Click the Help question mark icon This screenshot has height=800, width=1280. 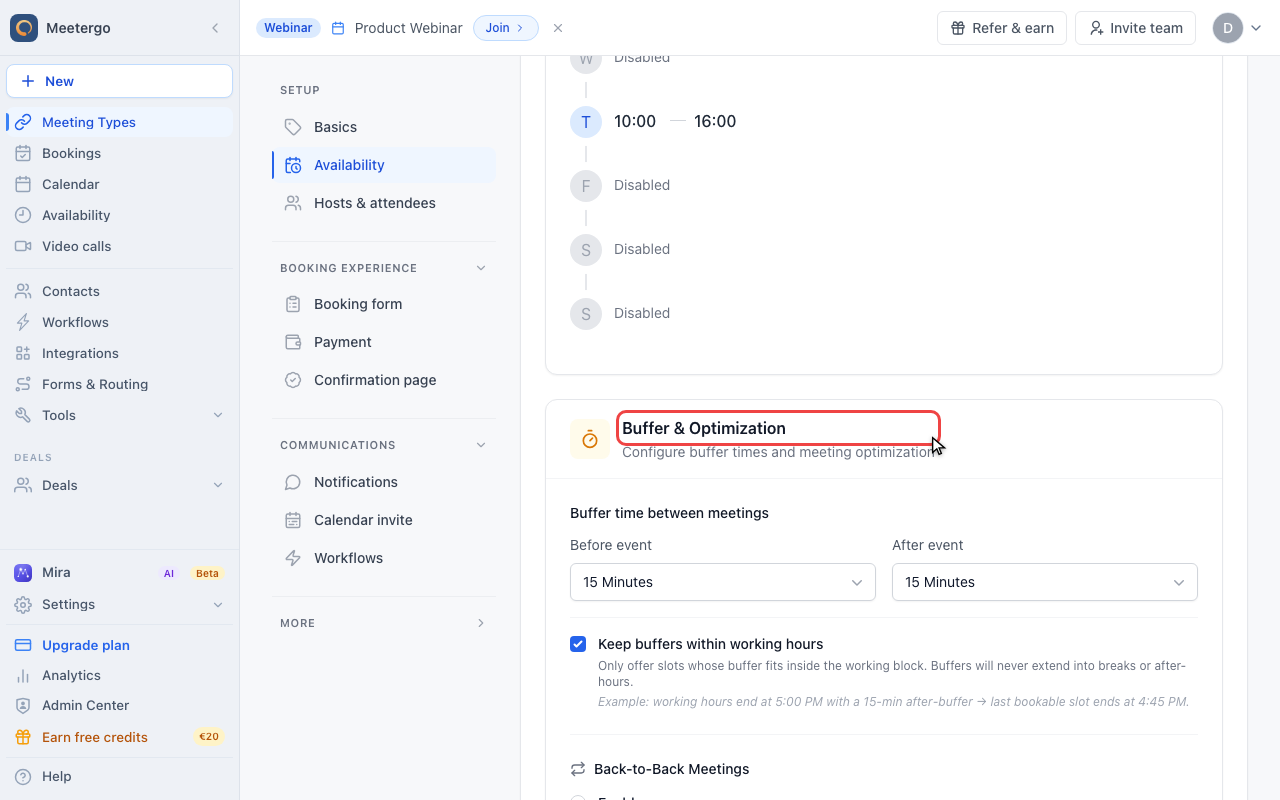click(23, 776)
